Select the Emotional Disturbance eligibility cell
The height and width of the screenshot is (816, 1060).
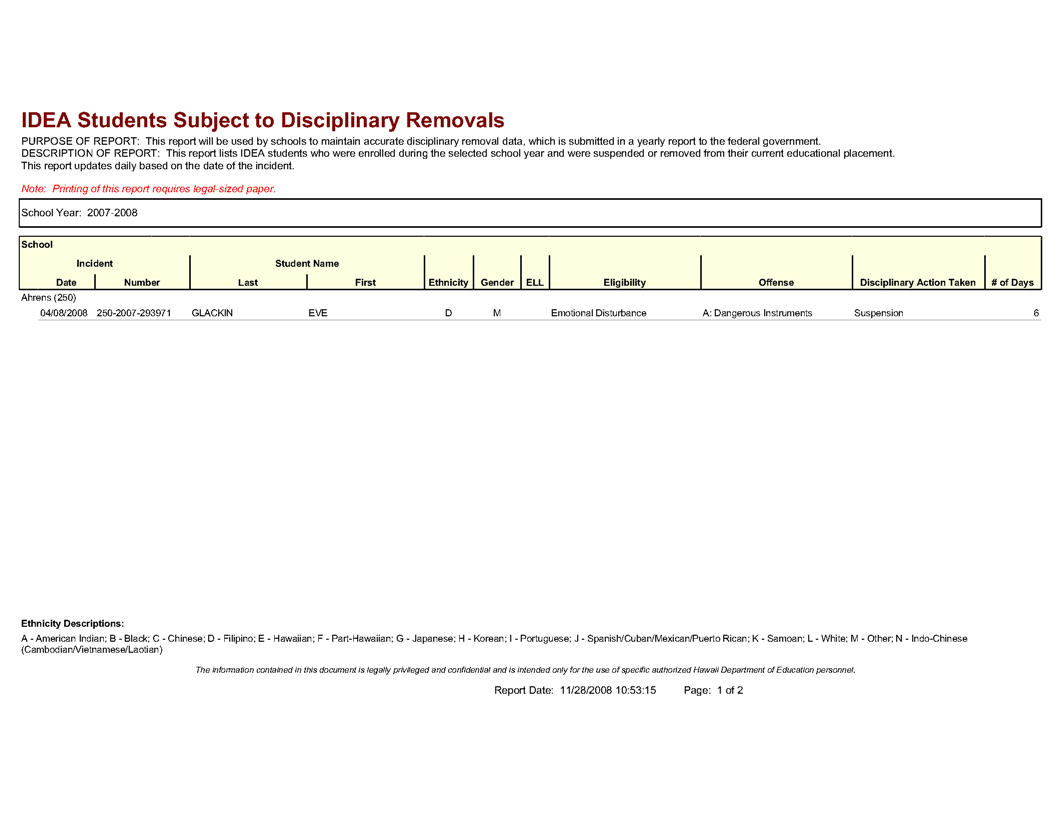coord(598,313)
